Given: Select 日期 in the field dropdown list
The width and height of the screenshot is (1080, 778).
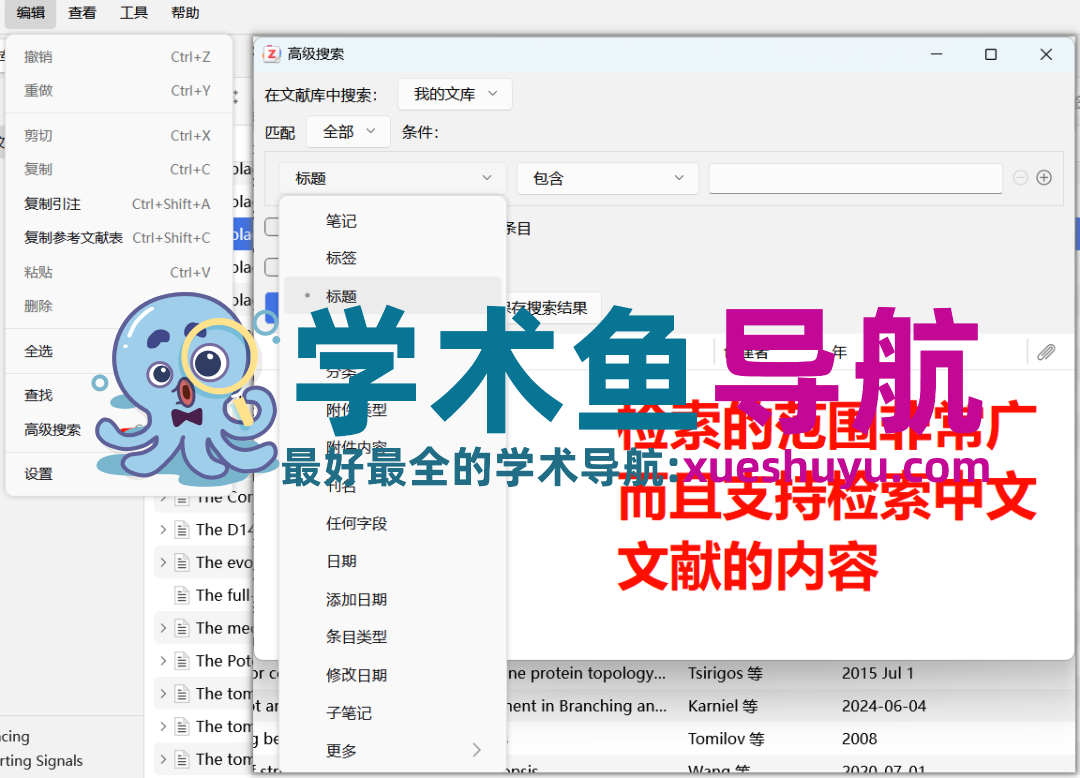Looking at the screenshot, I should tap(393, 561).
